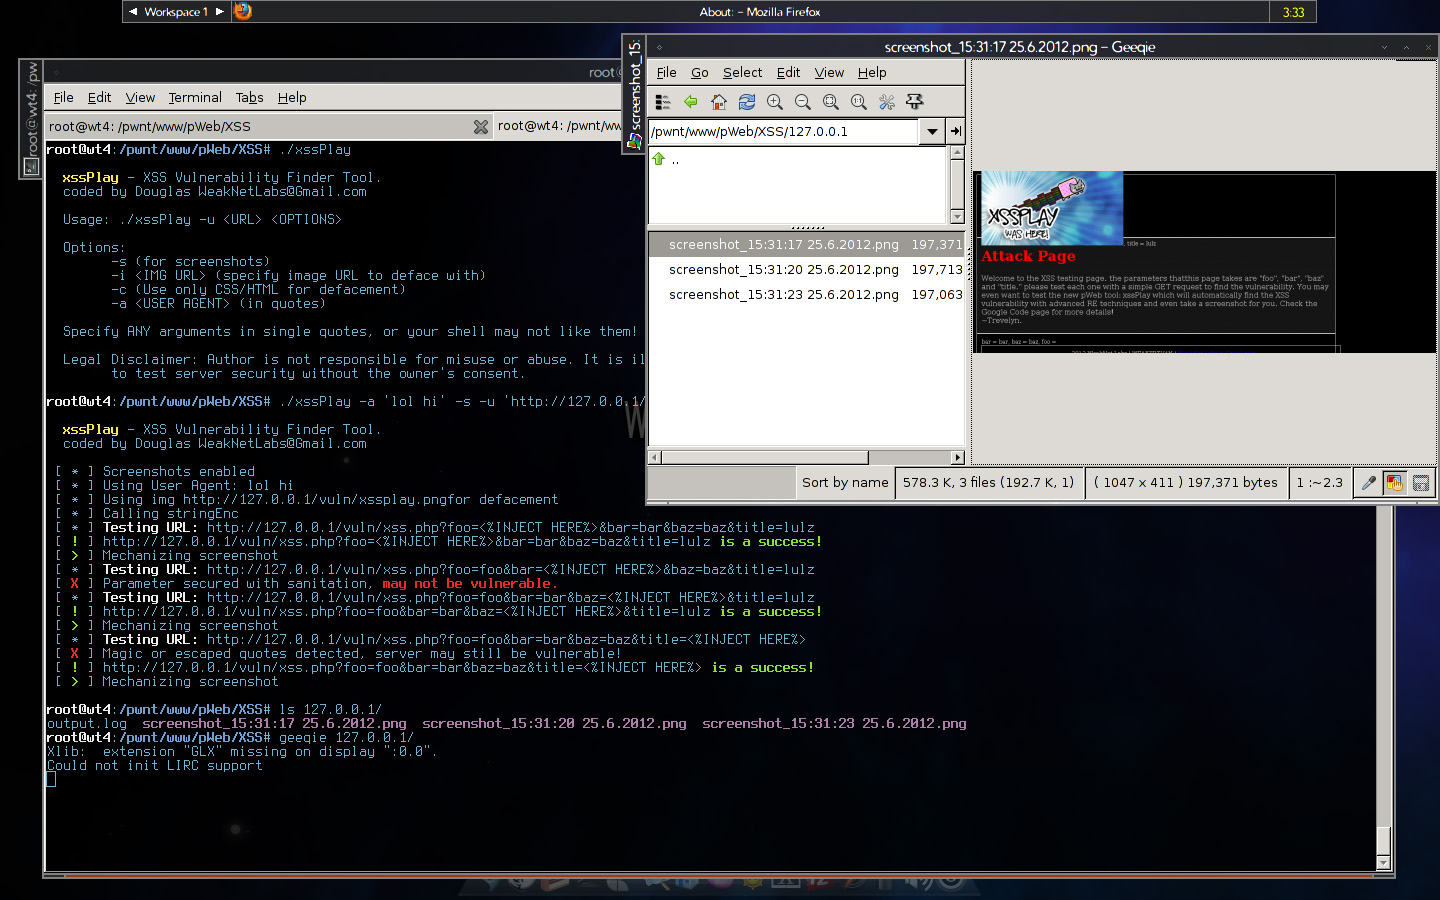Viewport: 1440px width, 900px height.
Task: Navigate back with the green arrow icon
Action: [690, 102]
